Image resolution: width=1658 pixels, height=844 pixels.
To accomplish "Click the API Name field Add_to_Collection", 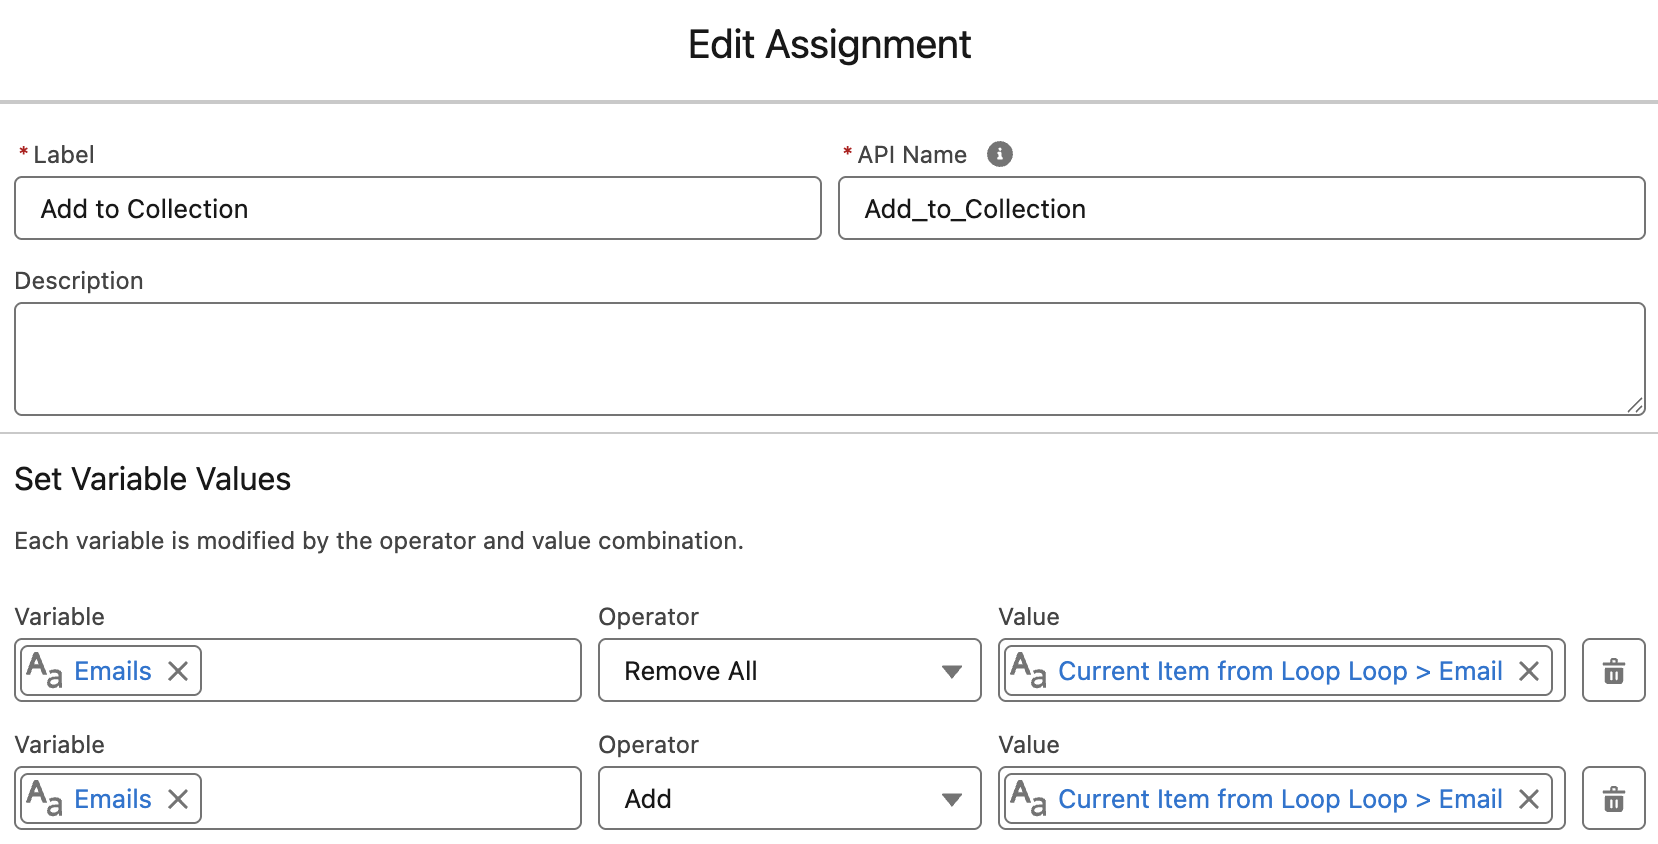I will point(1241,209).
